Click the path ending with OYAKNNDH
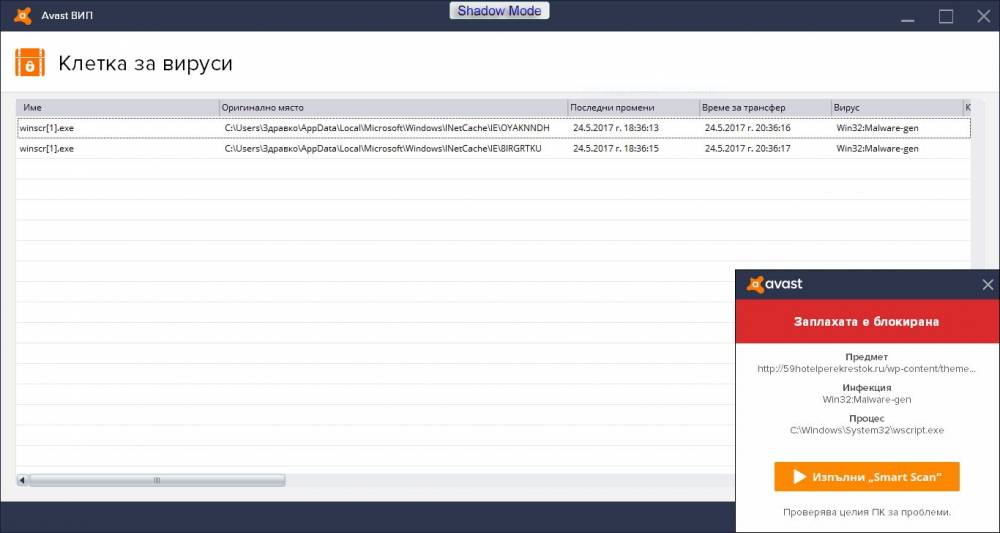Image resolution: width=1000 pixels, height=533 pixels. point(387,128)
